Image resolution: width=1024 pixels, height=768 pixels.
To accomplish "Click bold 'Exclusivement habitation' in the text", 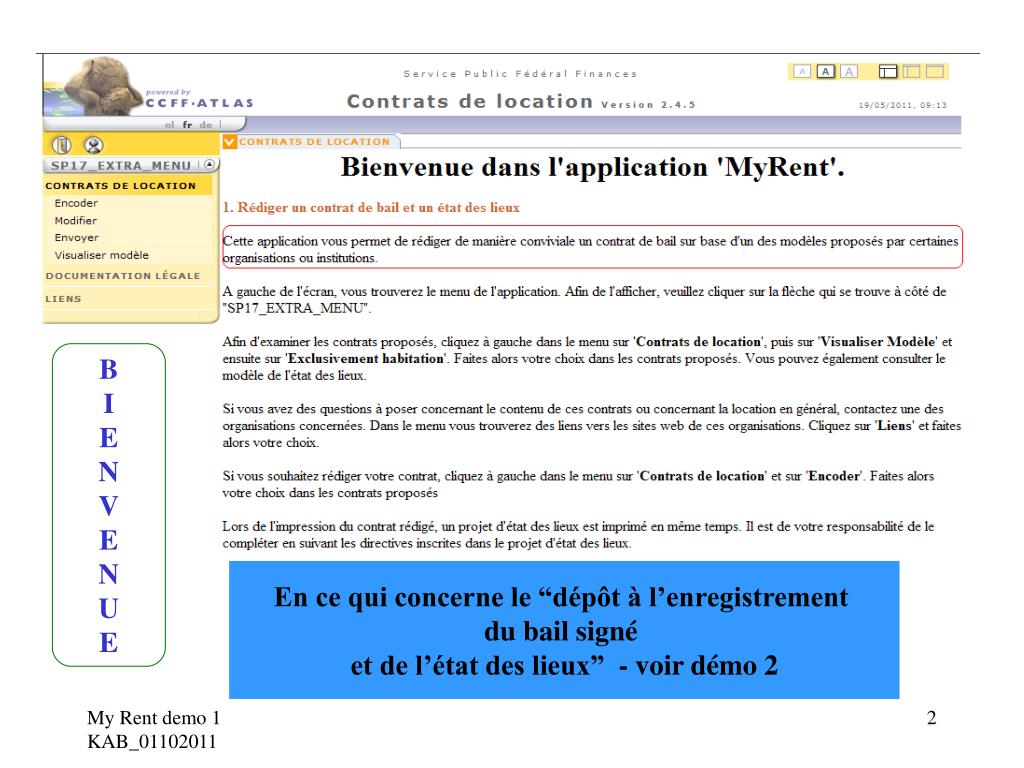I will (x=366, y=359).
